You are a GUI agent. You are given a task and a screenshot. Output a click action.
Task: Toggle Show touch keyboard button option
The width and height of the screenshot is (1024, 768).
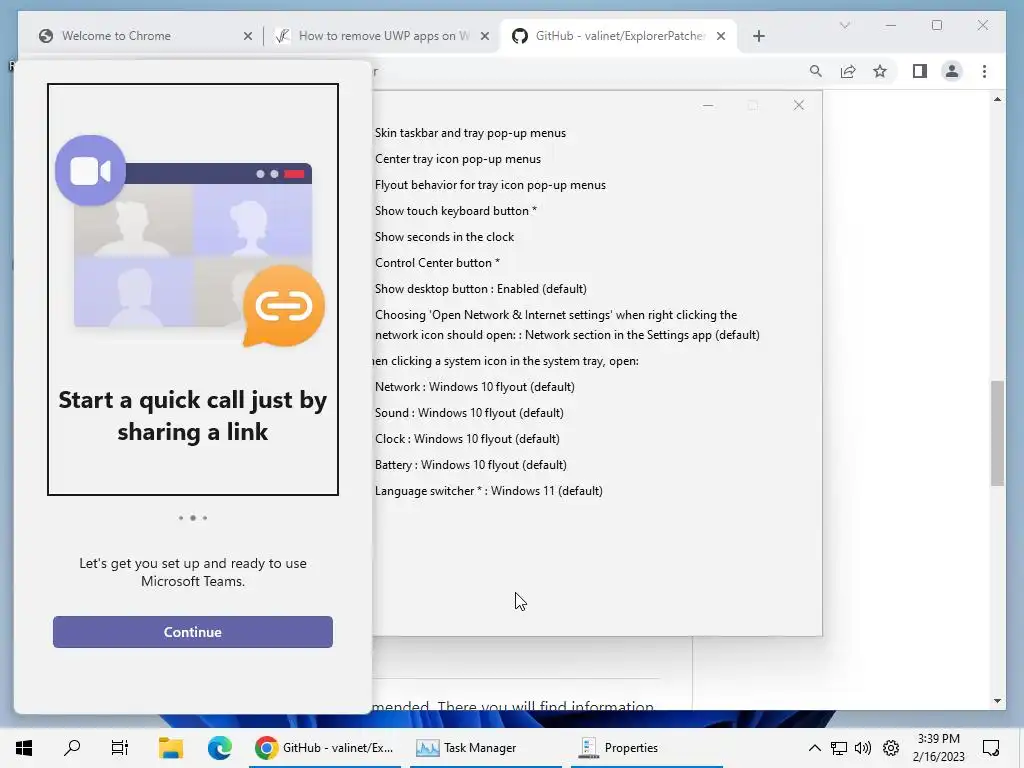coord(456,211)
